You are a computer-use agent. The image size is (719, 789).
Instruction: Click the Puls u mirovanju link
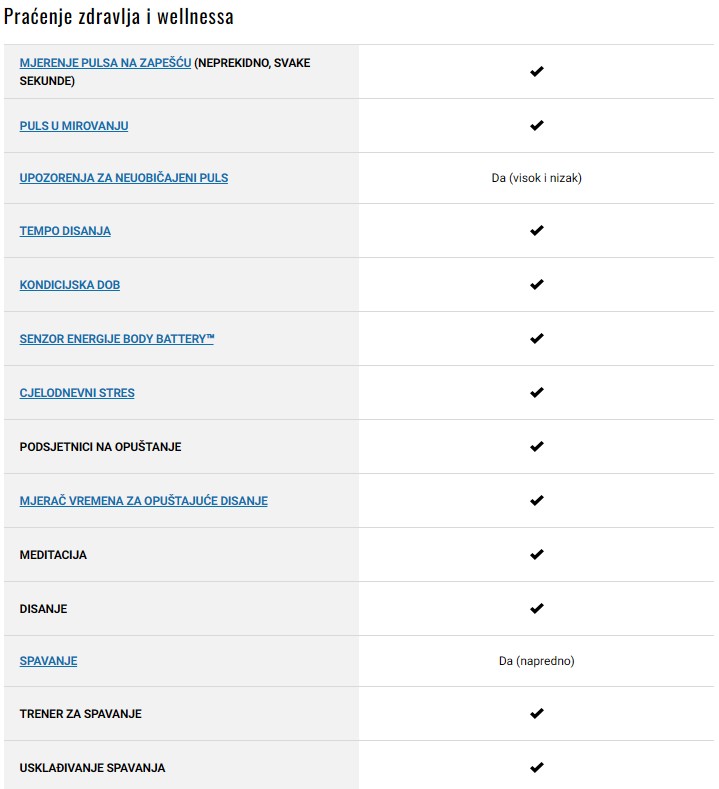click(x=74, y=126)
